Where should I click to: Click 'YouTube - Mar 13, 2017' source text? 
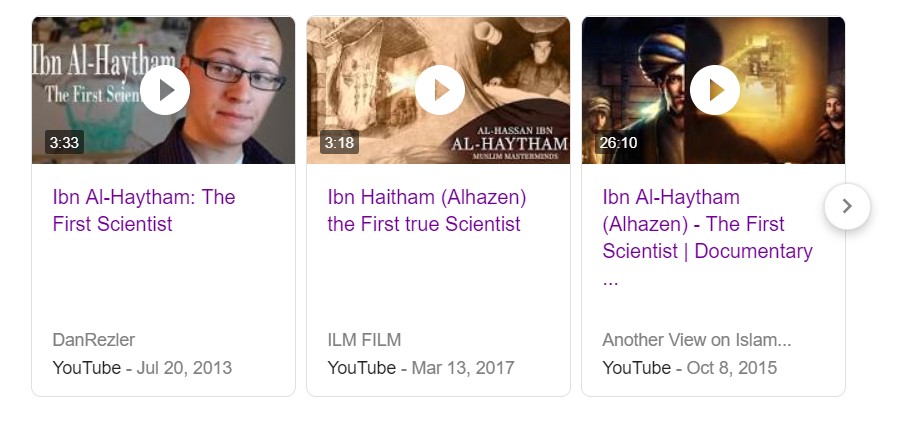tap(420, 368)
